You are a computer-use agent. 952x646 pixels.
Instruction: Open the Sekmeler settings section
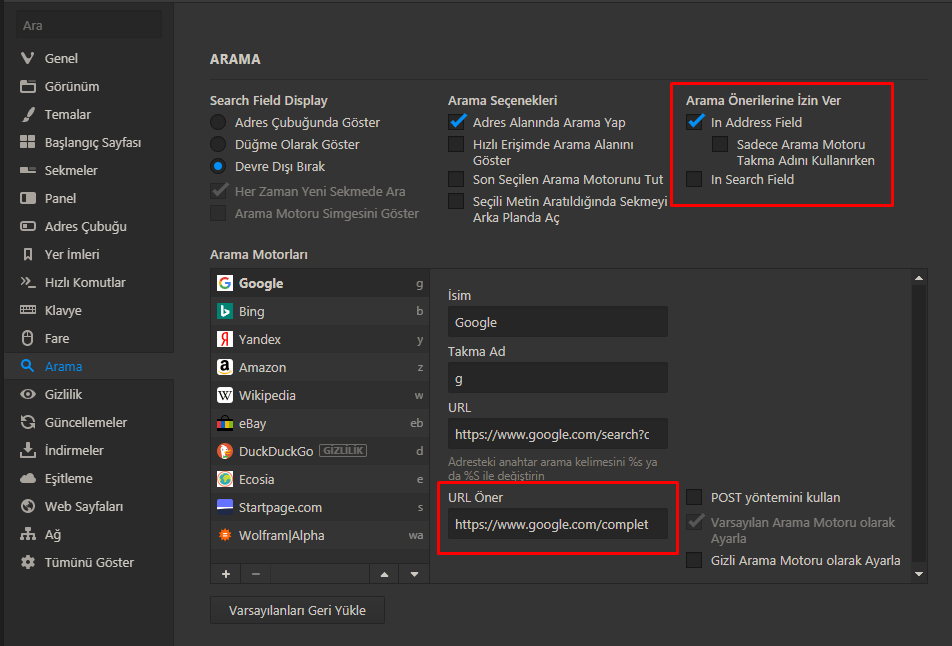pos(71,170)
